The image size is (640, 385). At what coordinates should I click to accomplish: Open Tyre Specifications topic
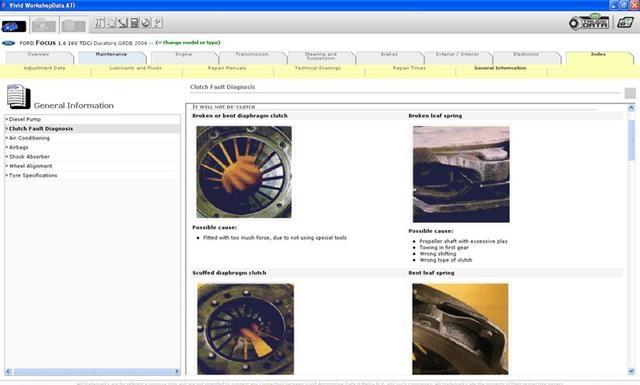[33, 176]
